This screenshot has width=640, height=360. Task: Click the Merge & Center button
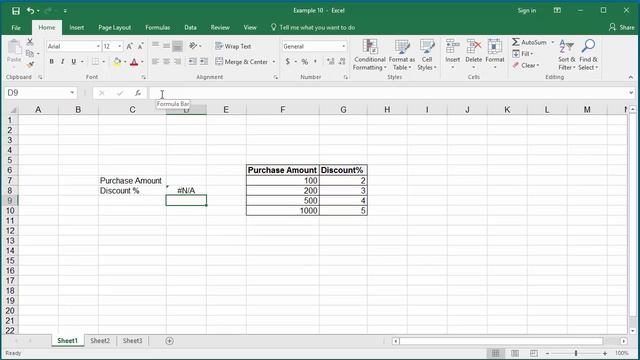[242, 62]
